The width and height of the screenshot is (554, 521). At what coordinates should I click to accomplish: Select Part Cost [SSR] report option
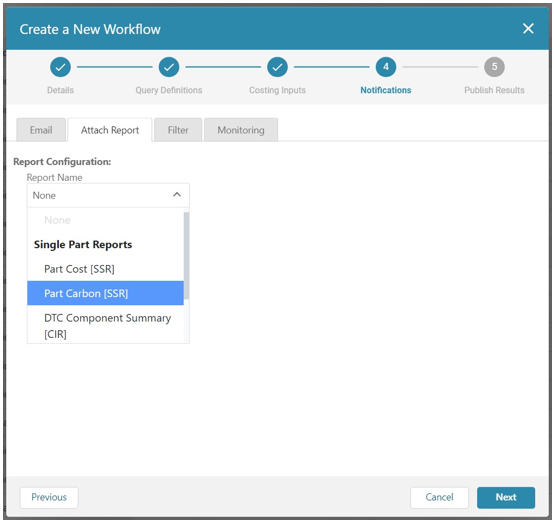pyautogui.click(x=106, y=269)
